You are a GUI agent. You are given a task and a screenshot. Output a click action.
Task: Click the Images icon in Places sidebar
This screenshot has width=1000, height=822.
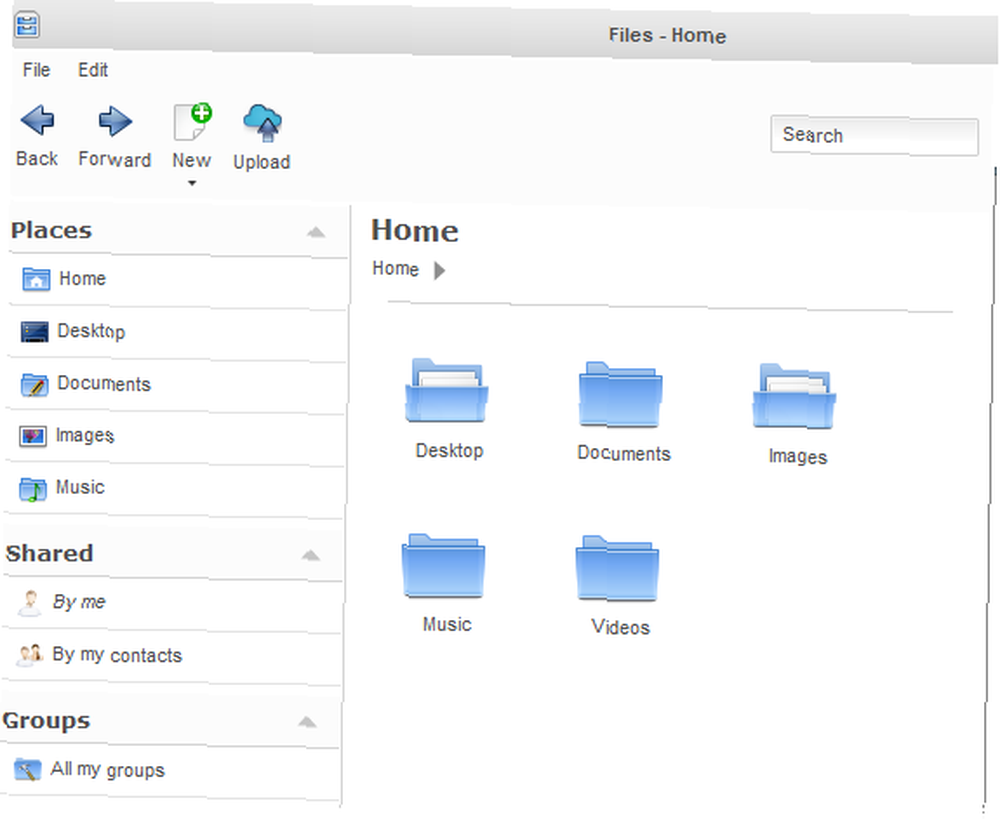[x=33, y=437]
